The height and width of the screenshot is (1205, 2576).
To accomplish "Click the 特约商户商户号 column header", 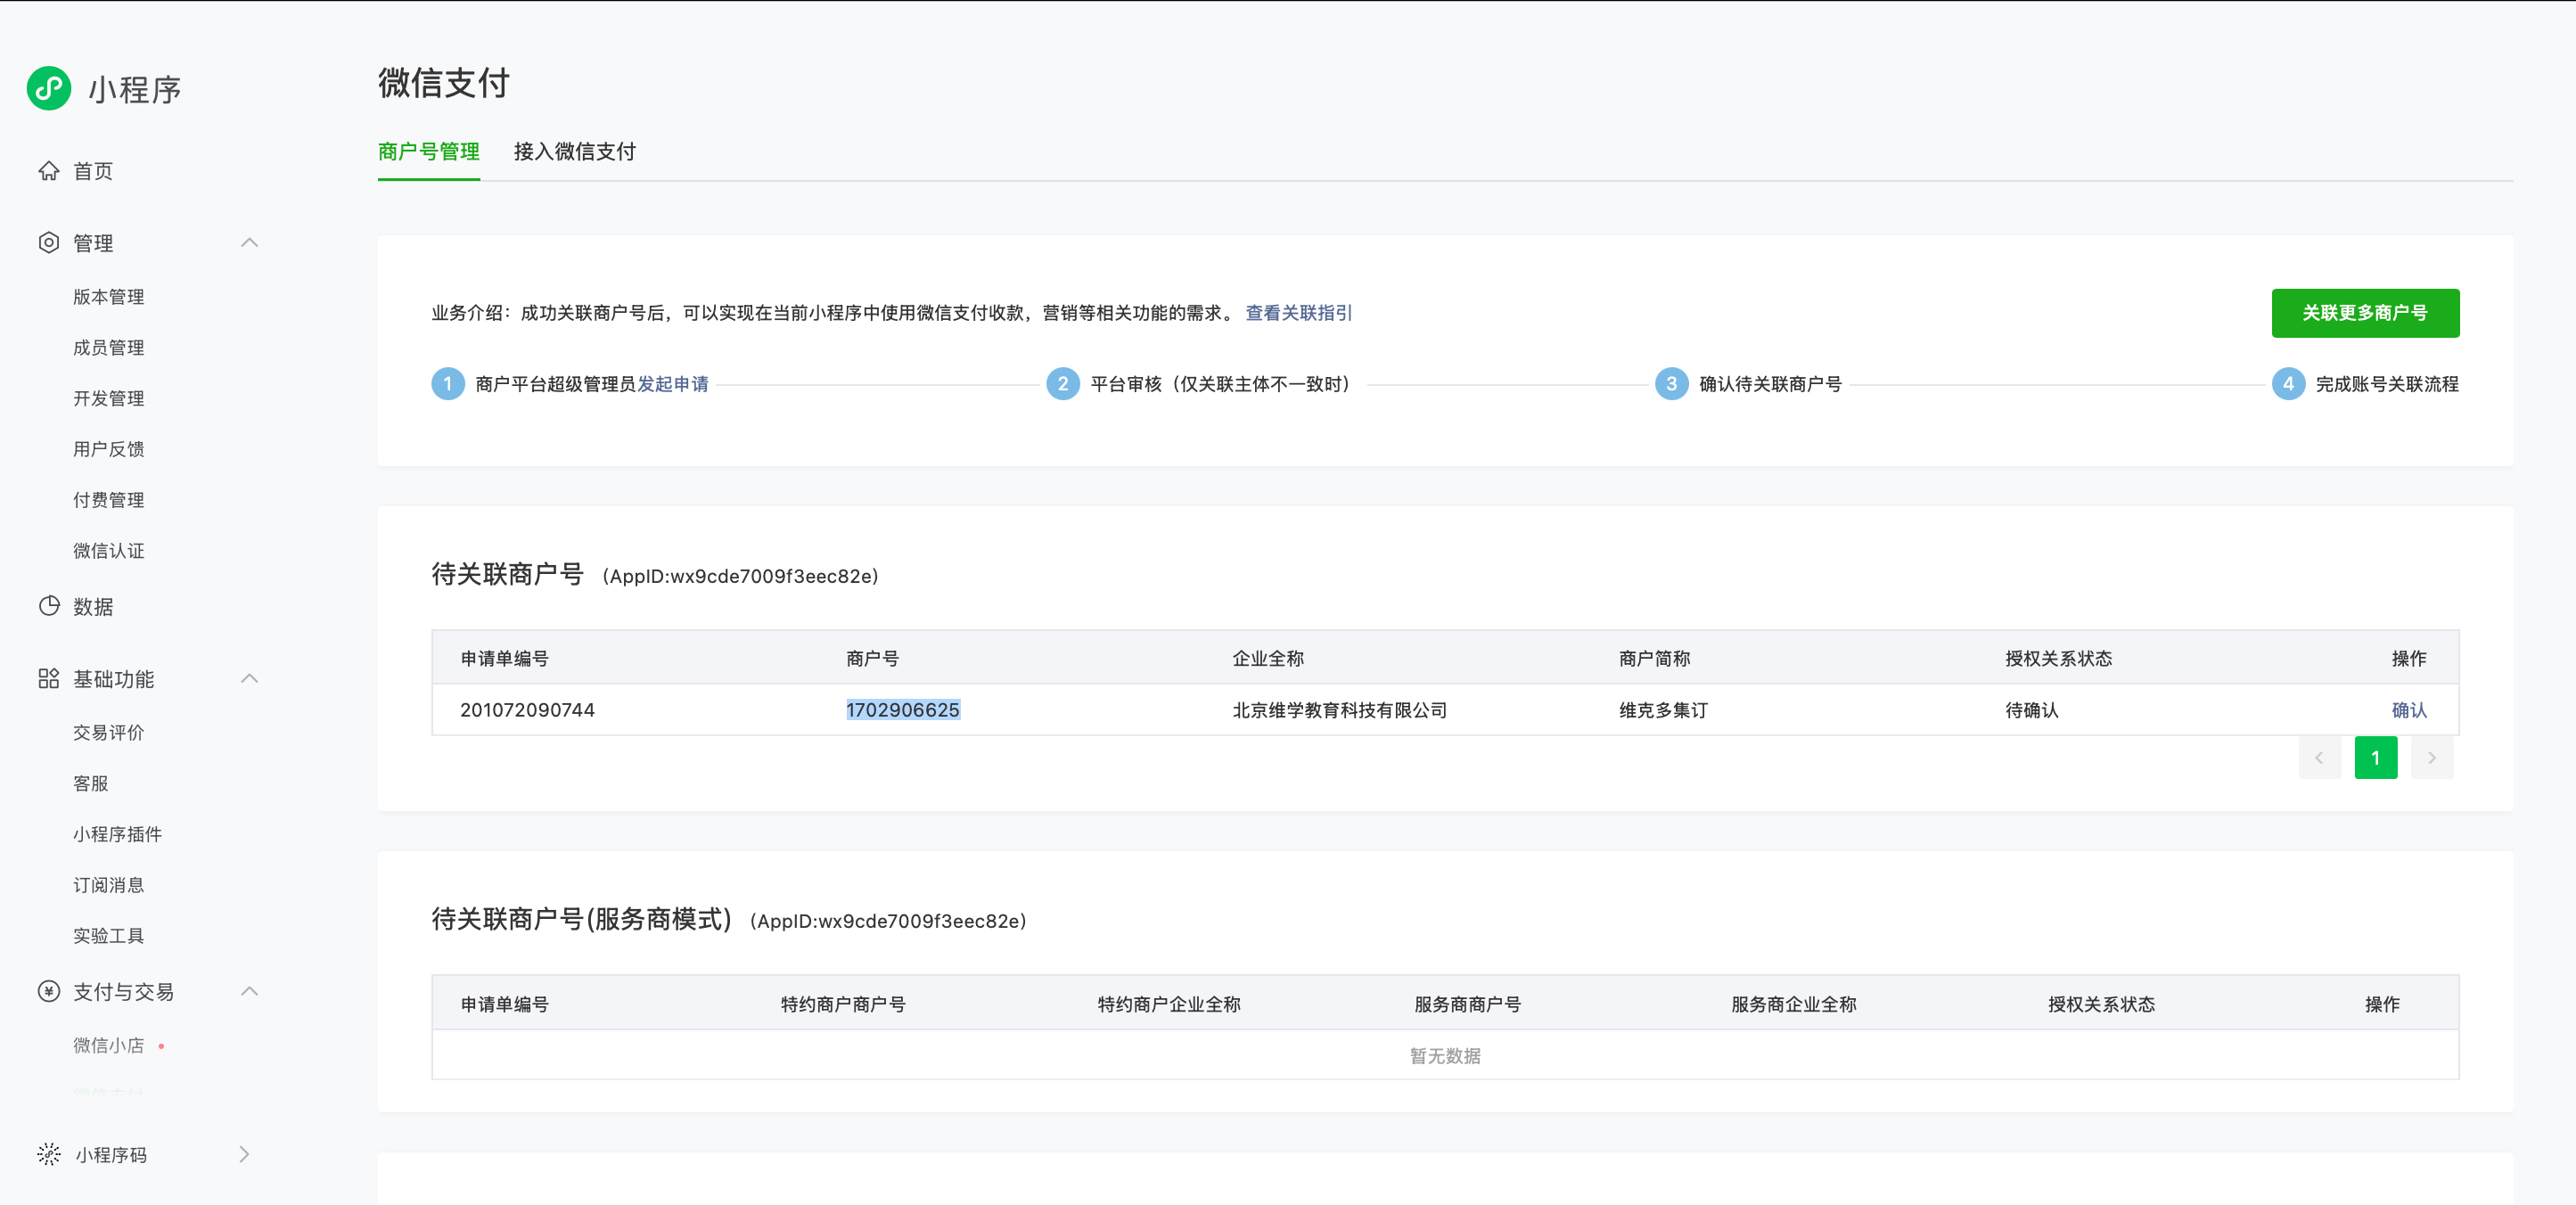I will 843,1004.
